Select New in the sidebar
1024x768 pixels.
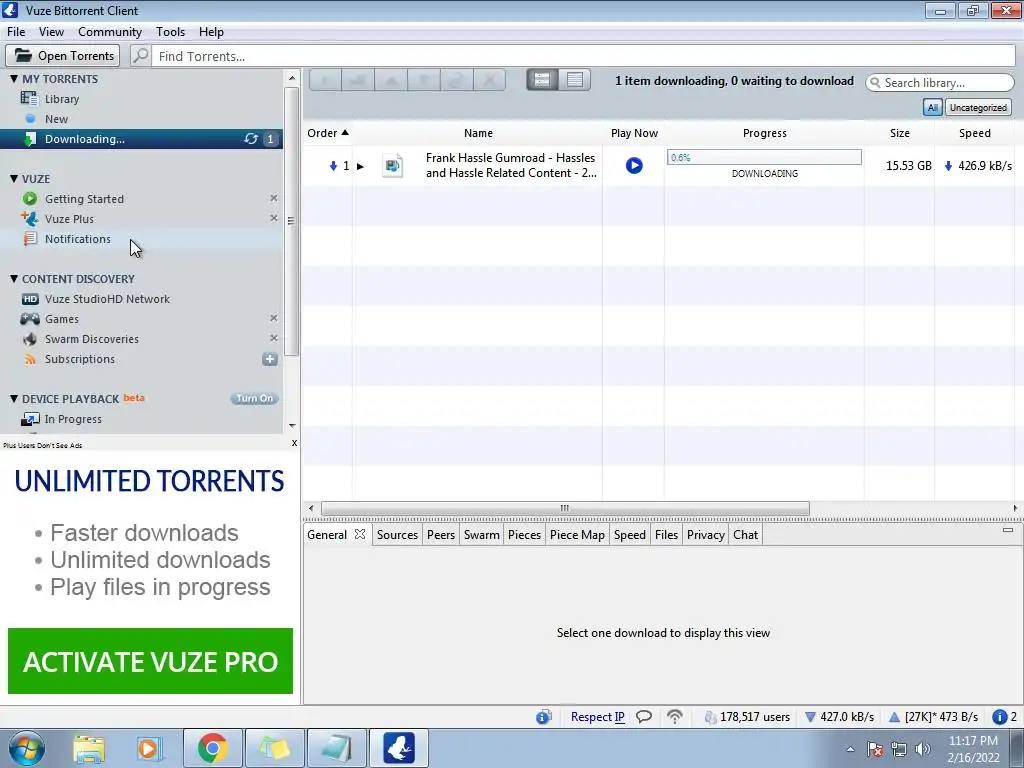click(x=56, y=119)
